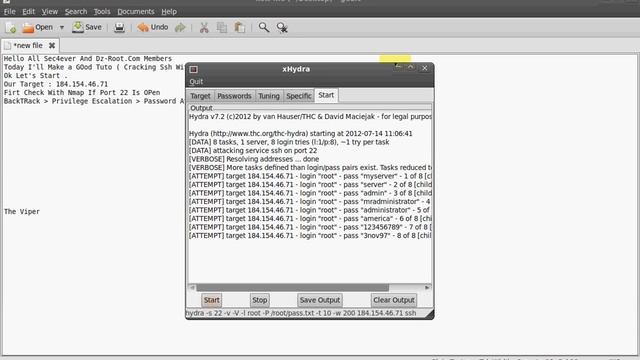640x360 pixels.
Task: Redo with the green arrow icon
Action: click(180, 28)
